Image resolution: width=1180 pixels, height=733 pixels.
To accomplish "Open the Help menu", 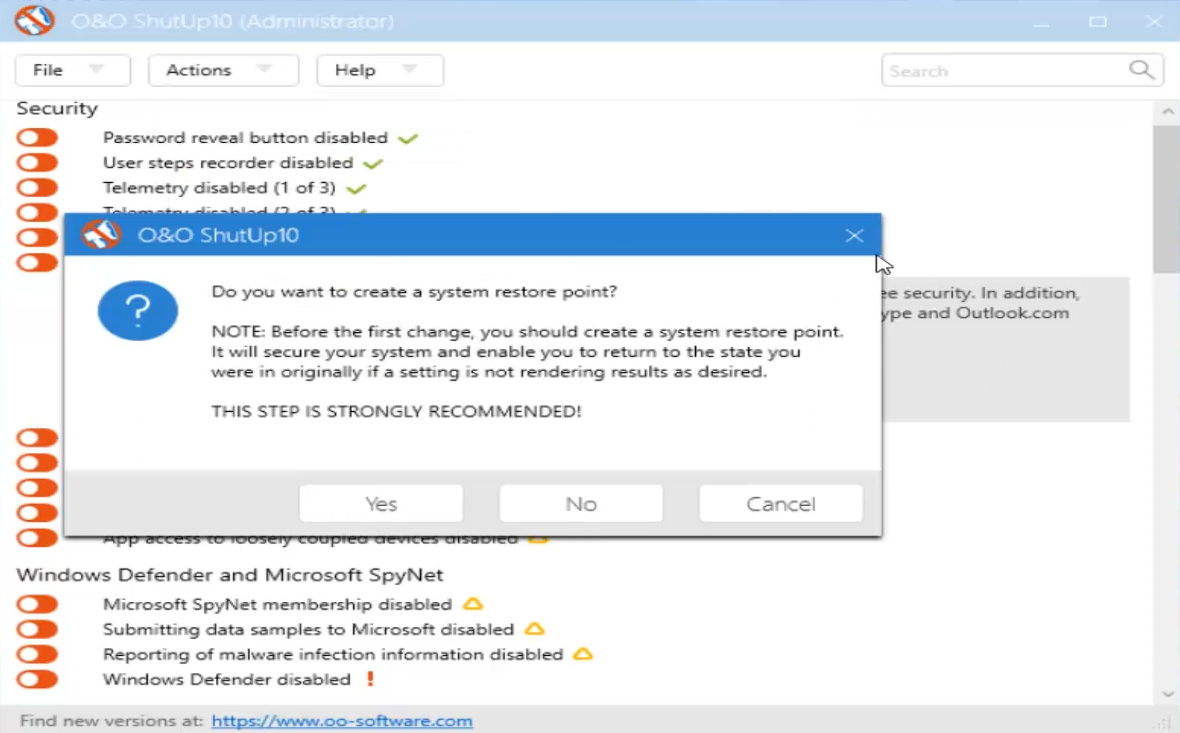I will coord(379,70).
